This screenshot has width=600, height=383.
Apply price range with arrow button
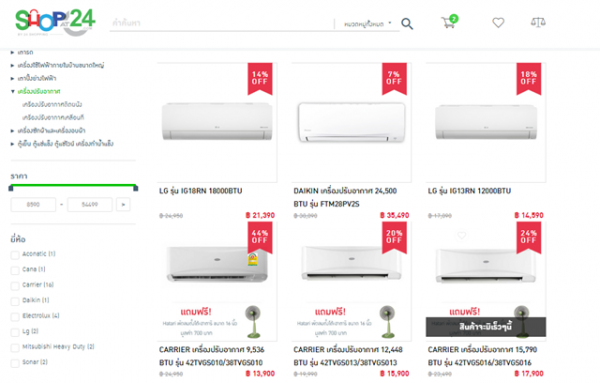[123, 204]
